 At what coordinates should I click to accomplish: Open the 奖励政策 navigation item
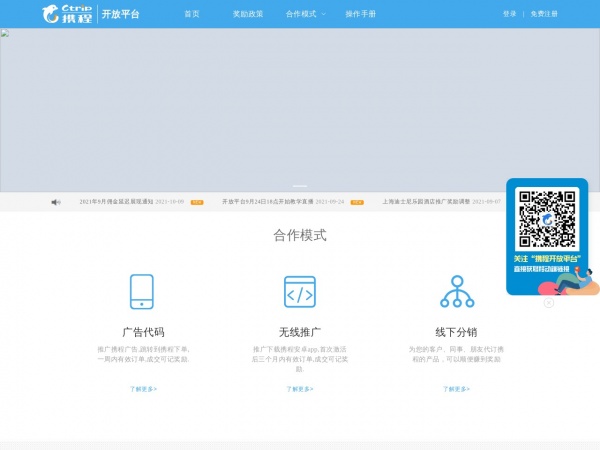[x=248, y=14]
